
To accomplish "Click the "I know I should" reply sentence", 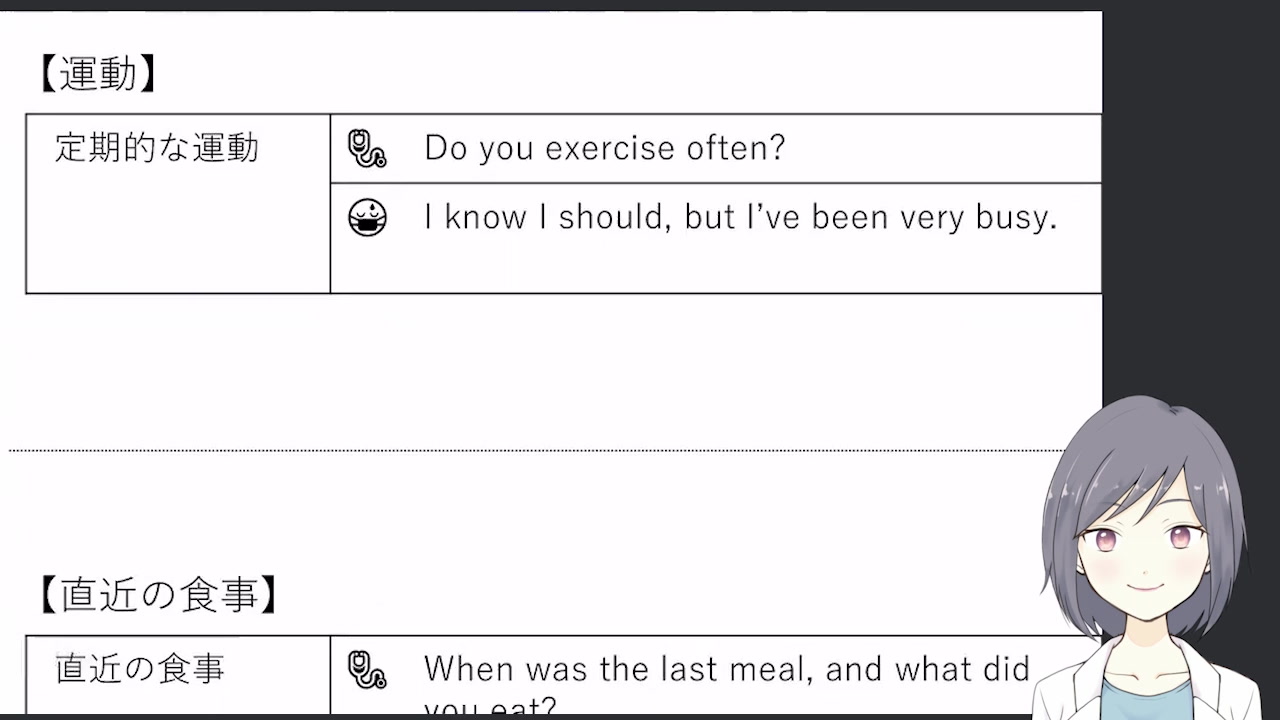I will [740, 218].
